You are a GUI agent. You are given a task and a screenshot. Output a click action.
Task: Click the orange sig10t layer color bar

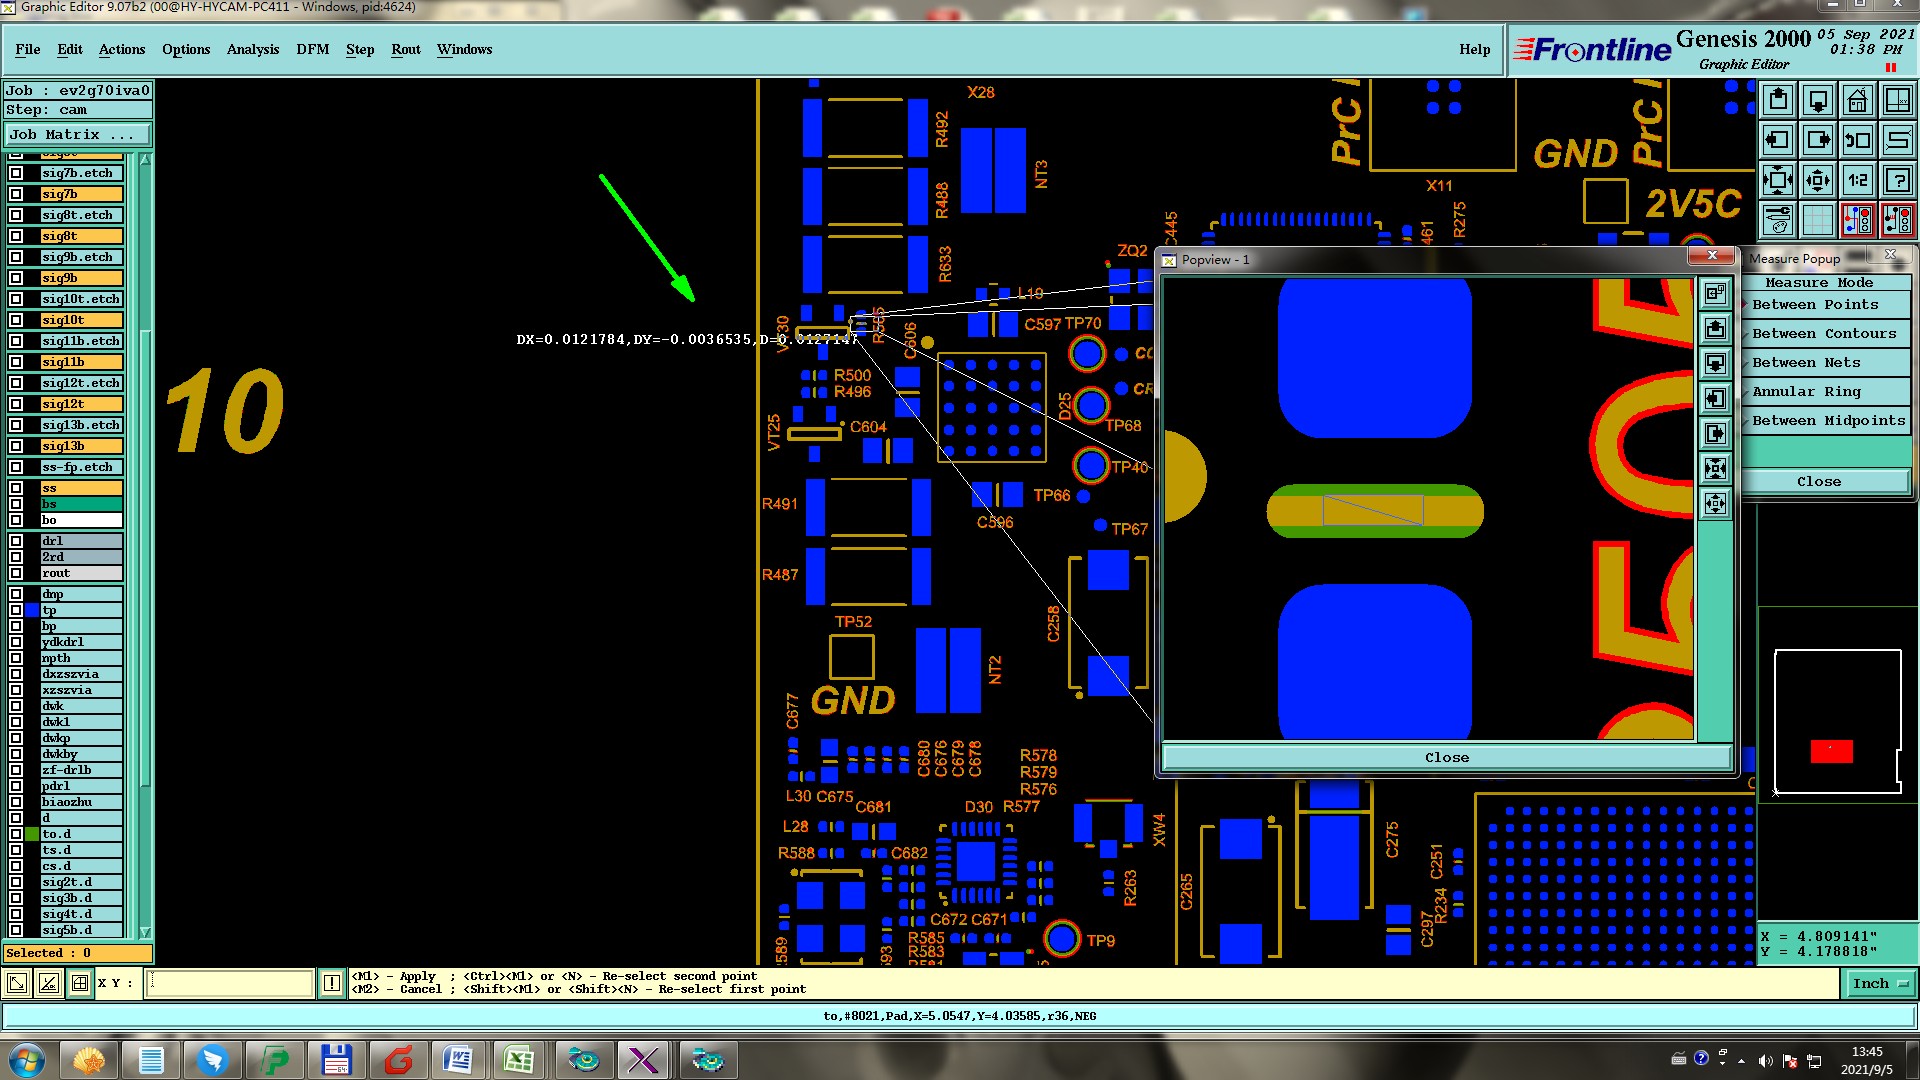coord(82,320)
